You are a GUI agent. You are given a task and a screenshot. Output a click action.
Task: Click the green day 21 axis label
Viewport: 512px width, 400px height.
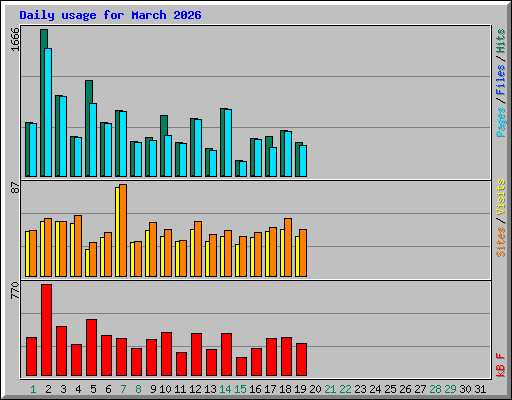point(330,389)
